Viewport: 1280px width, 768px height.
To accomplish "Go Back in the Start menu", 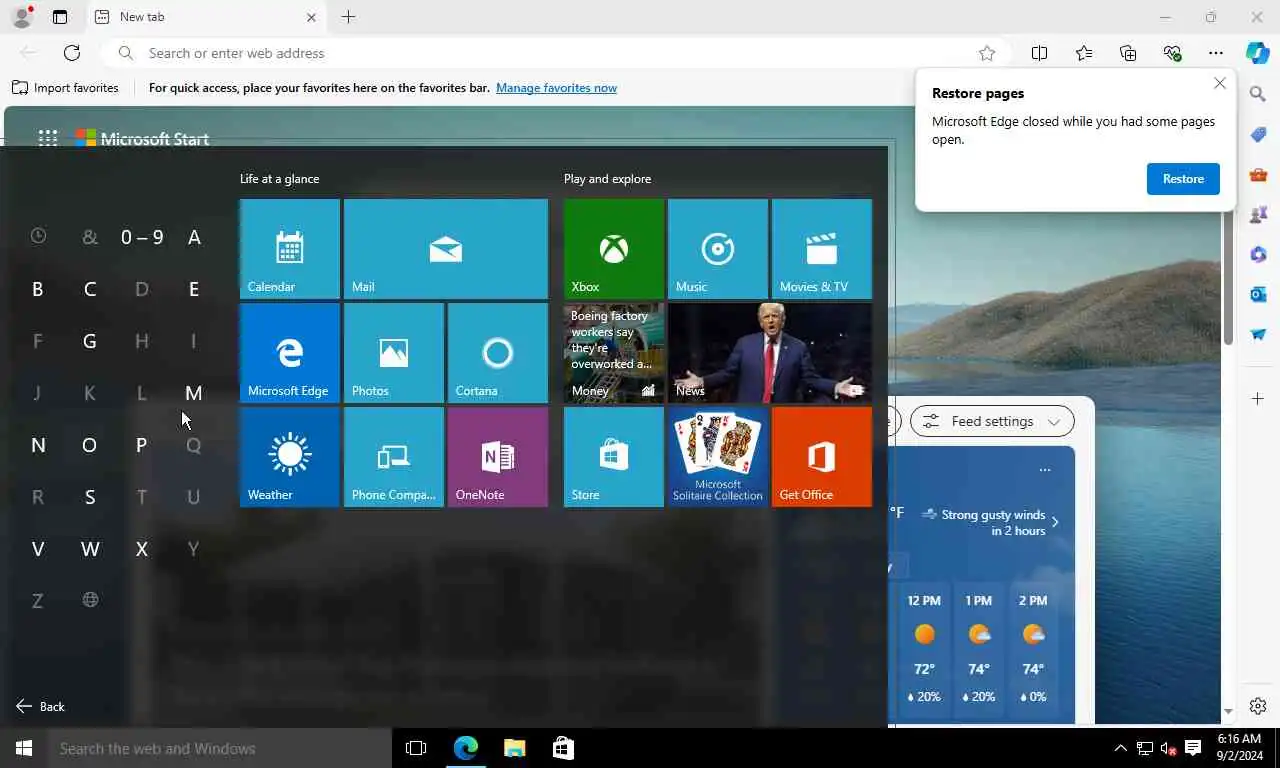I will point(40,706).
